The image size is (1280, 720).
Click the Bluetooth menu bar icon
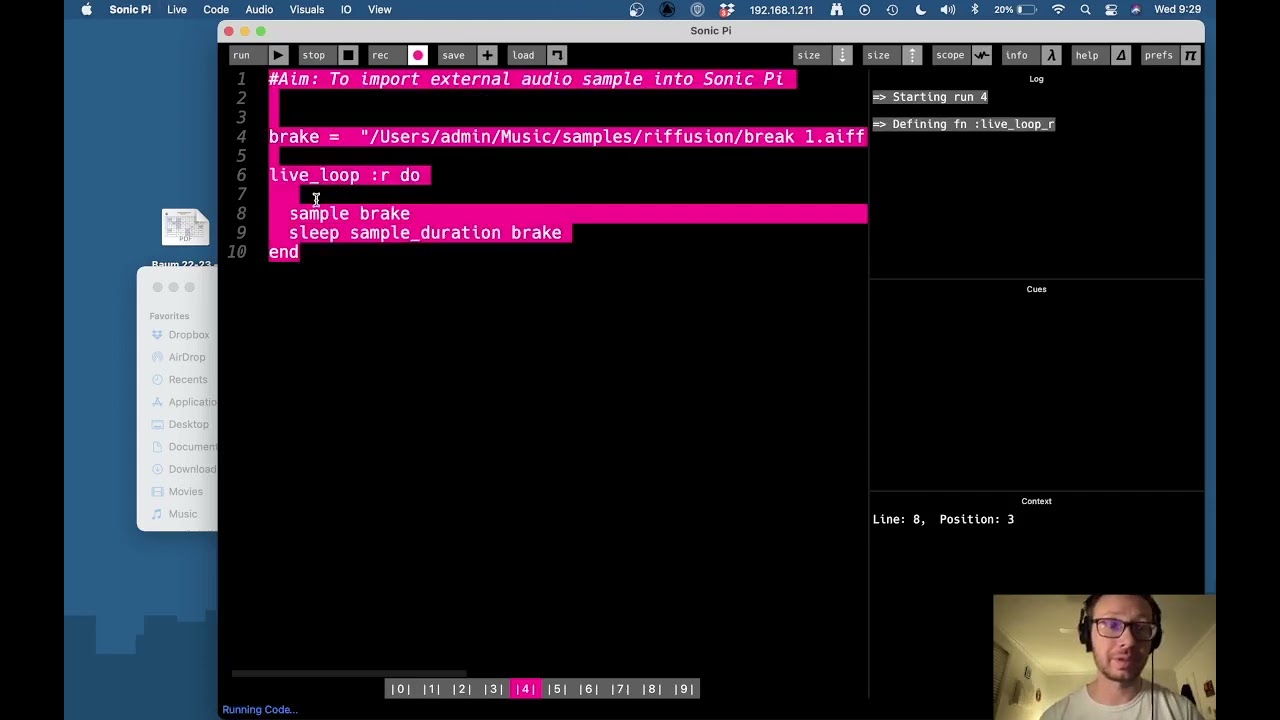tap(975, 9)
